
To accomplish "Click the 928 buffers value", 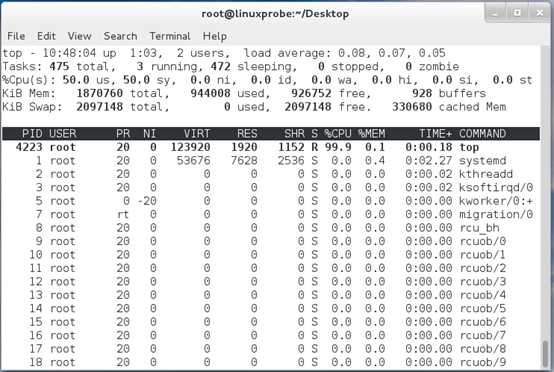I will (x=422, y=93).
